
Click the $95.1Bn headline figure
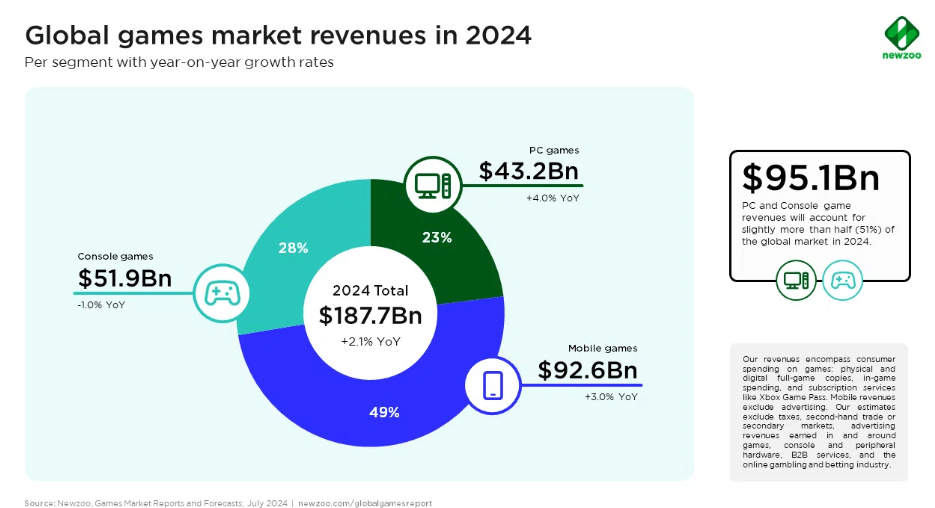[x=811, y=178]
